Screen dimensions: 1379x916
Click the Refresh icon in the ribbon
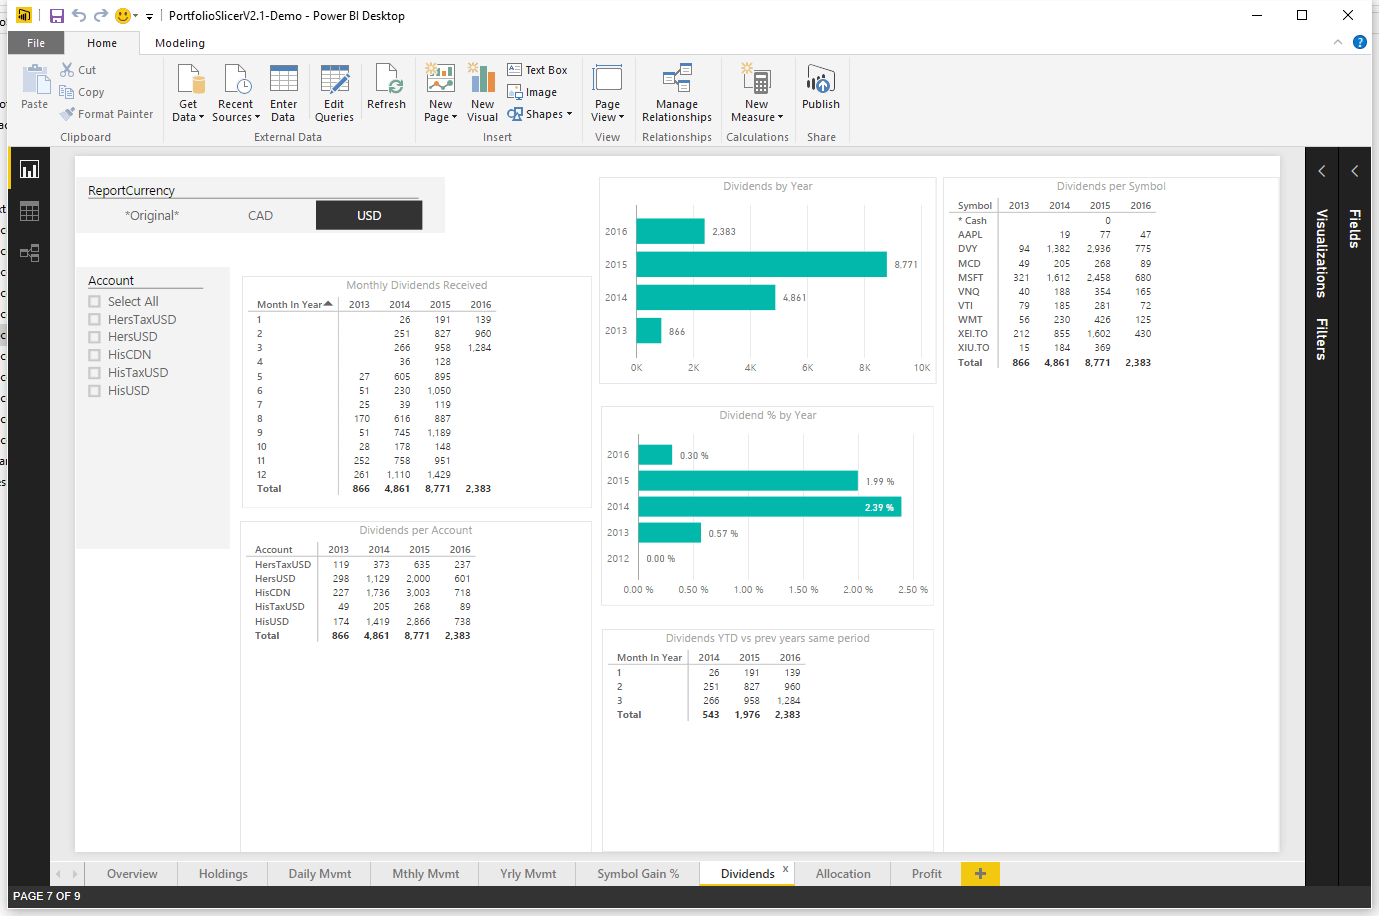(387, 90)
